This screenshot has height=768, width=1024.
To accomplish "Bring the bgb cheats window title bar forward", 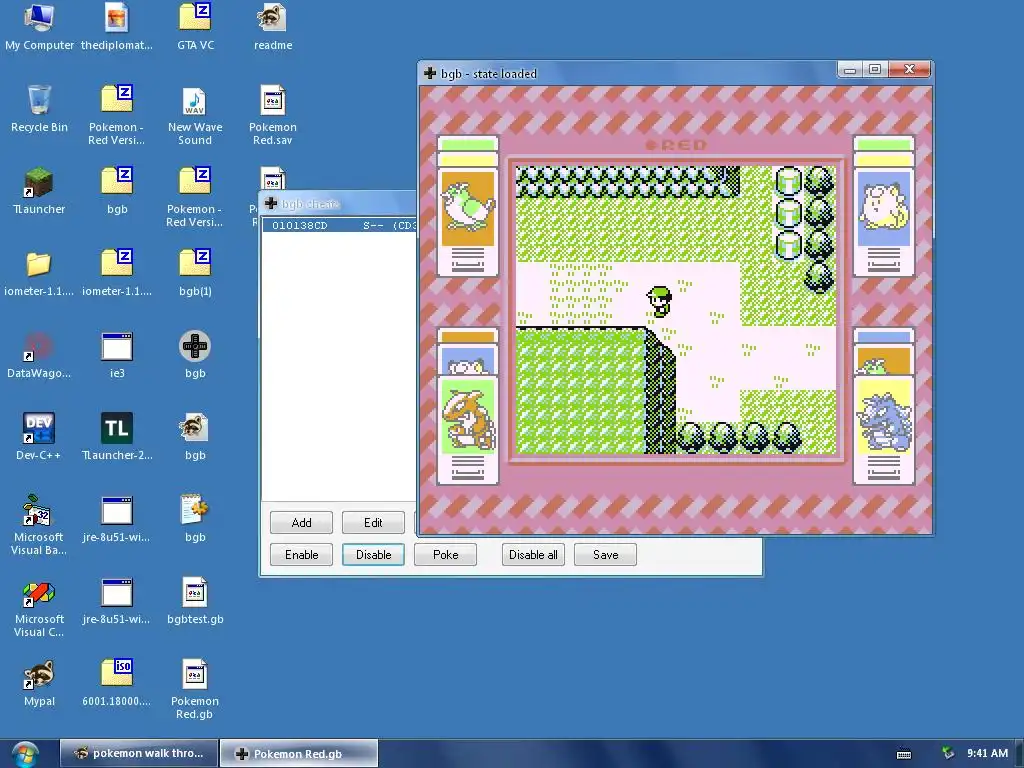I will coord(340,204).
